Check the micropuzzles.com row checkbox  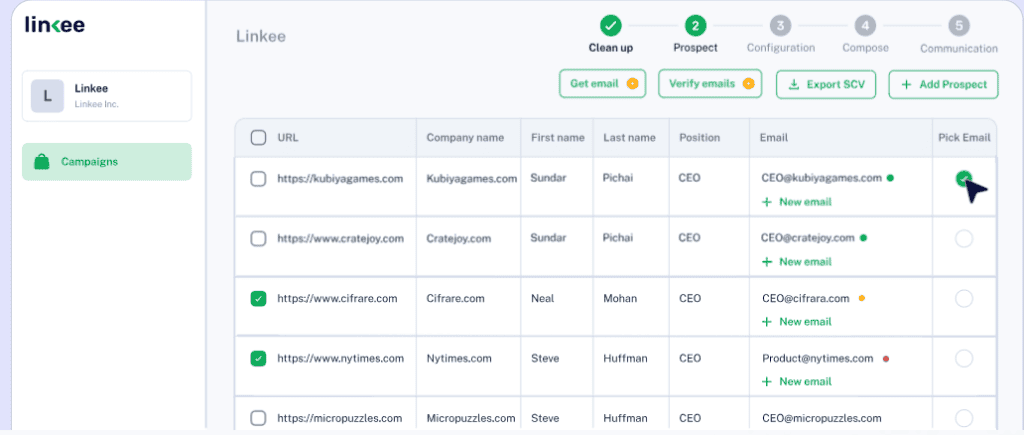pos(259,418)
